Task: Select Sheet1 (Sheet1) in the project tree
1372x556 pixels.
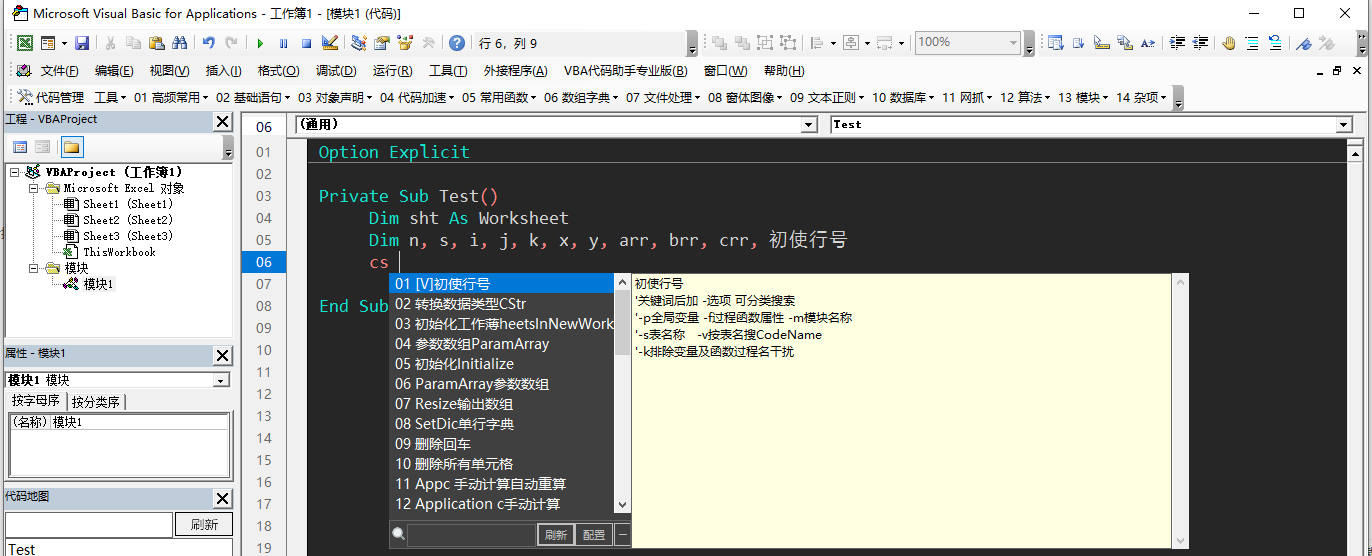Action: pyautogui.click(x=127, y=204)
